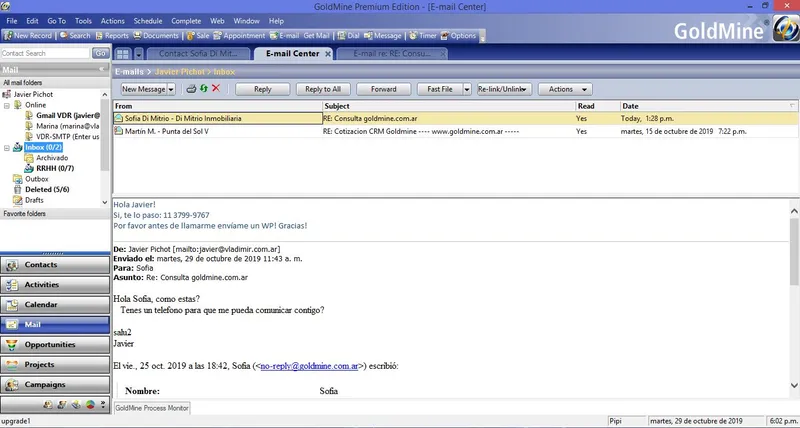Open Options from the main toolbar
Image resolution: width=800 pixels, height=428 pixels.
point(458,36)
